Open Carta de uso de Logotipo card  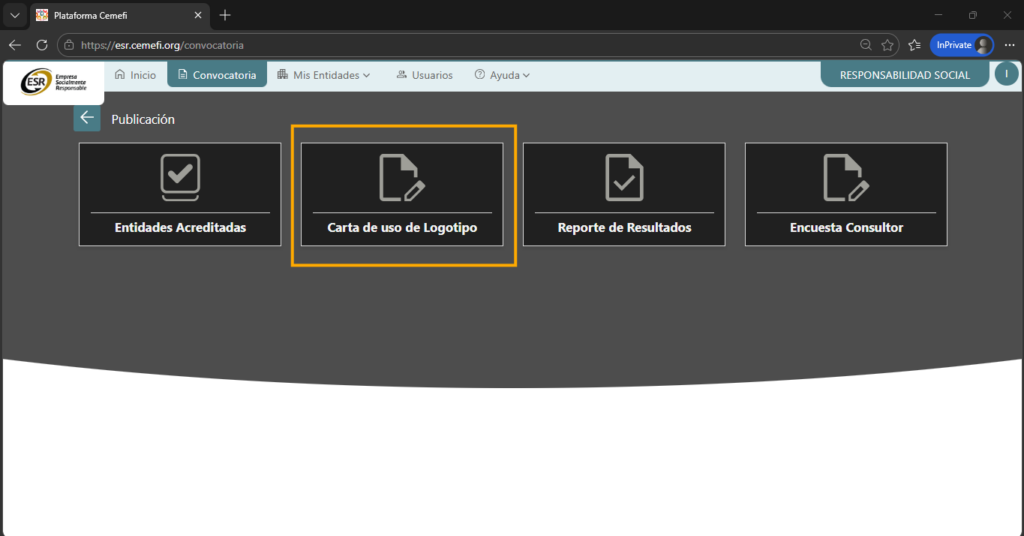402,194
